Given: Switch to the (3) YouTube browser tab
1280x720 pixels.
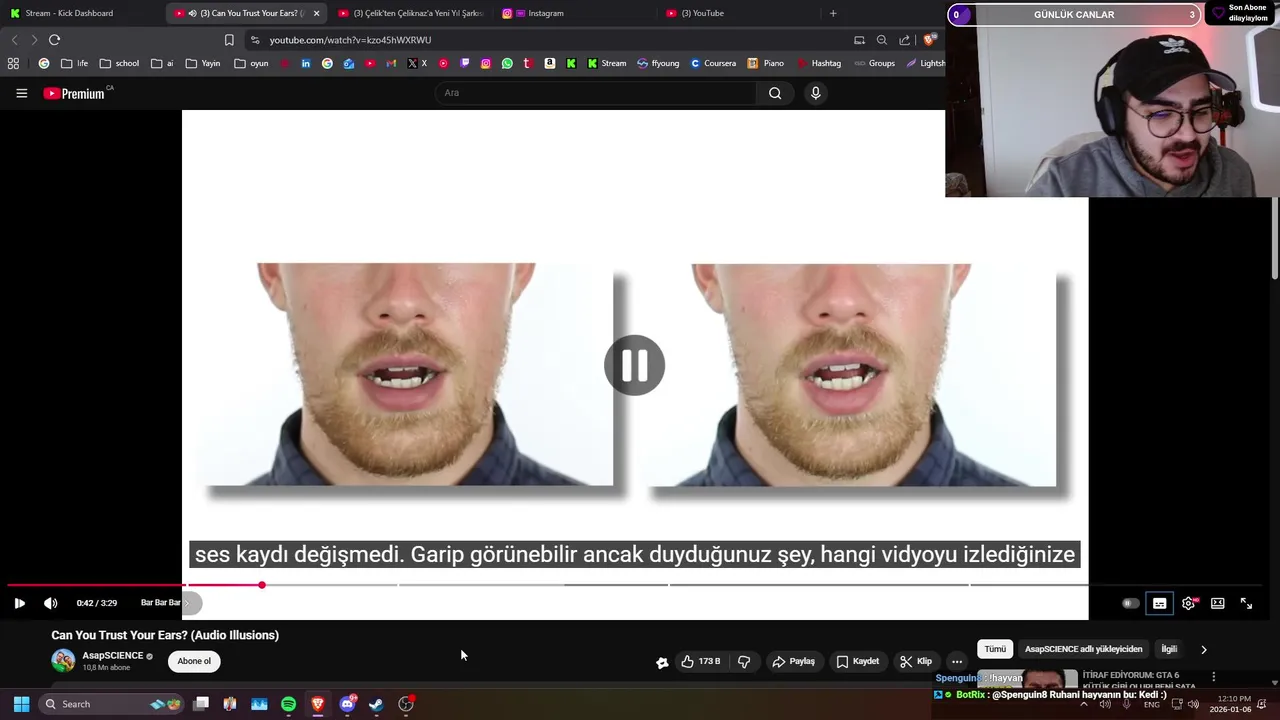Looking at the screenshot, I should (738, 13).
